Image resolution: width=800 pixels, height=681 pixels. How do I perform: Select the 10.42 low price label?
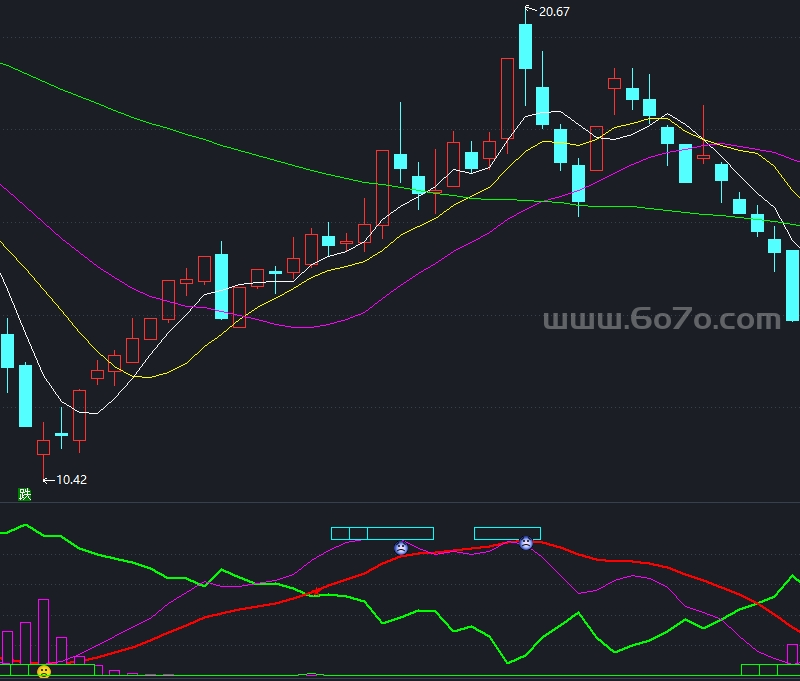point(71,480)
